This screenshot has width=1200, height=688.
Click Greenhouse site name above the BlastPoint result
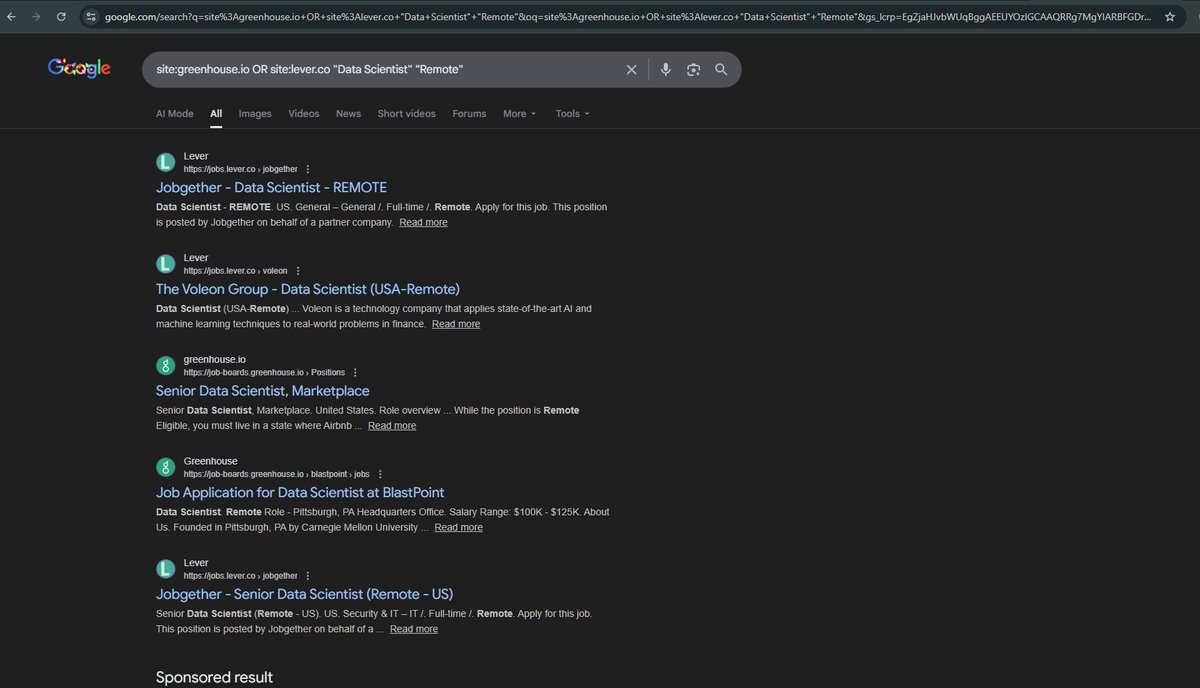coord(211,461)
